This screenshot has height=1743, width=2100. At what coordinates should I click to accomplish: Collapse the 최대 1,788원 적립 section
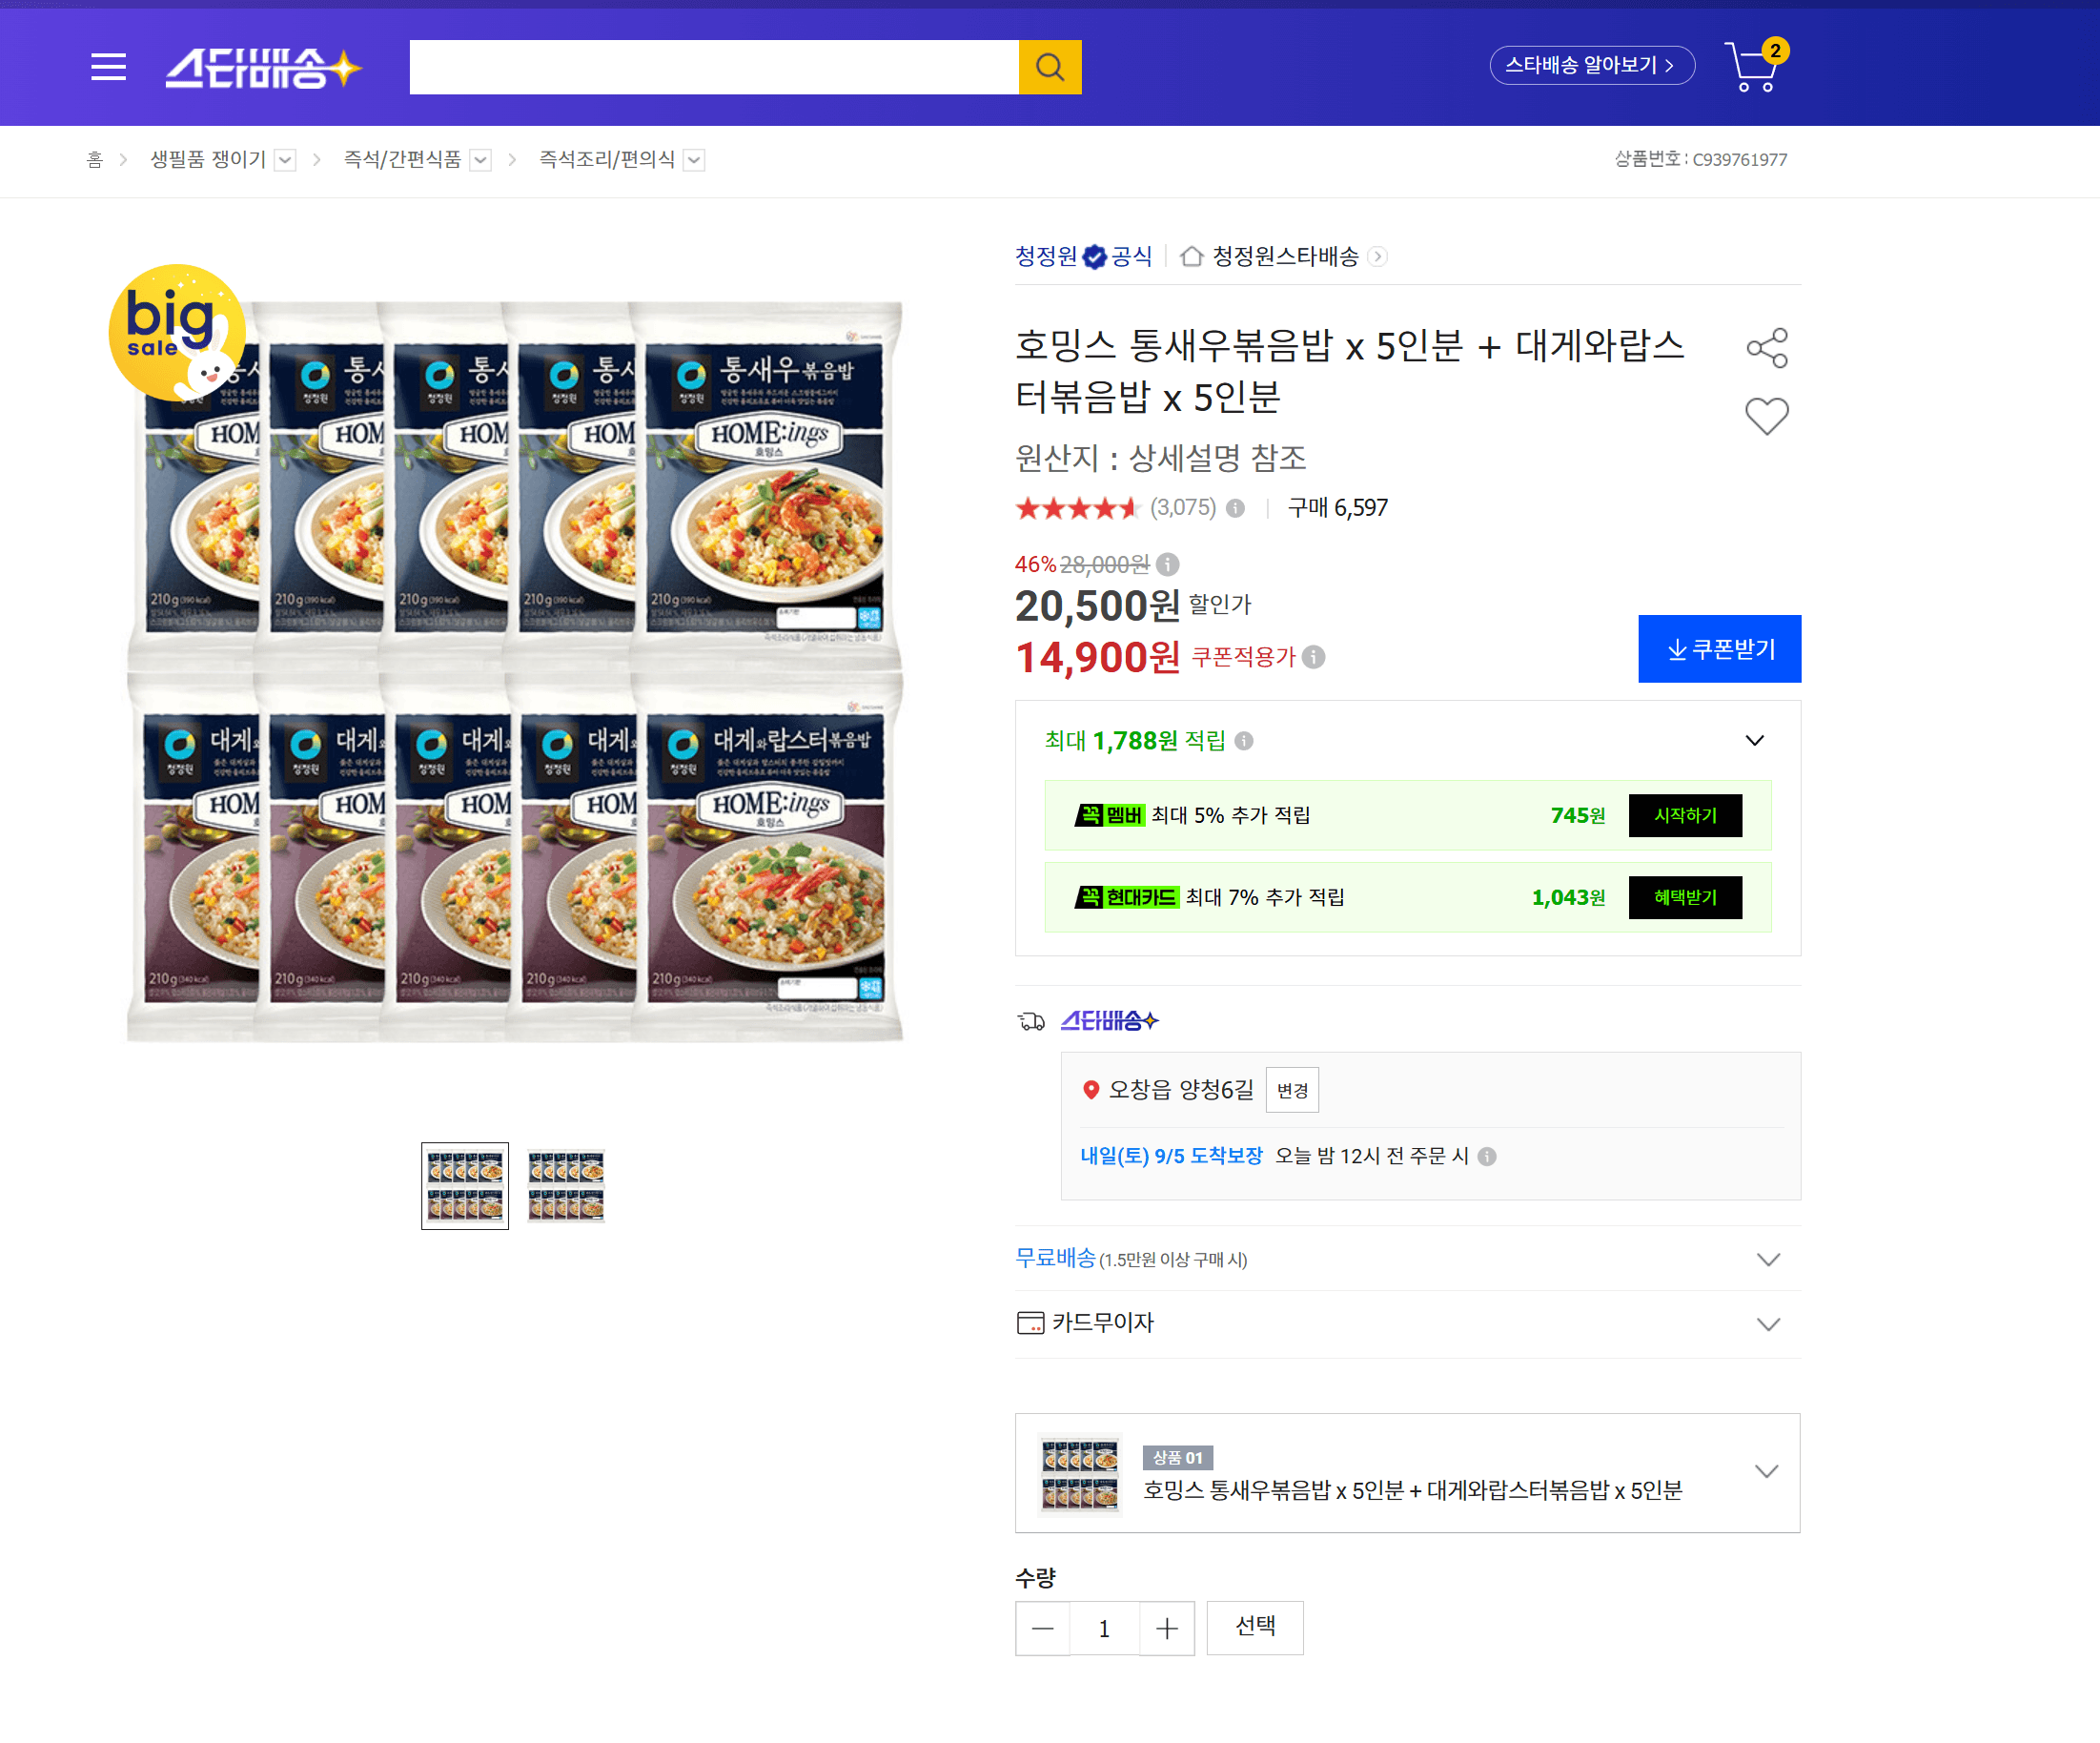[1754, 741]
